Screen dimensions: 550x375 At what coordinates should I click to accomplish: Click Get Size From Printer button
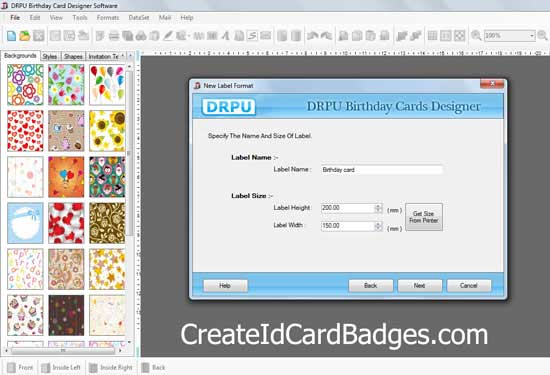pyautogui.click(x=424, y=217)
